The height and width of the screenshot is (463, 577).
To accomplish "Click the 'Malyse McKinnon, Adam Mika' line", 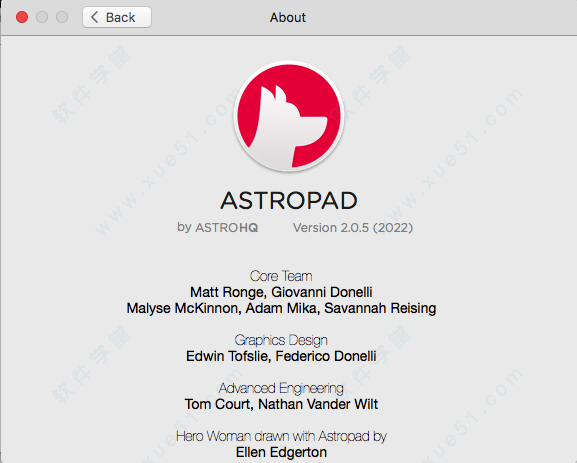I will [x=281, y=308].
